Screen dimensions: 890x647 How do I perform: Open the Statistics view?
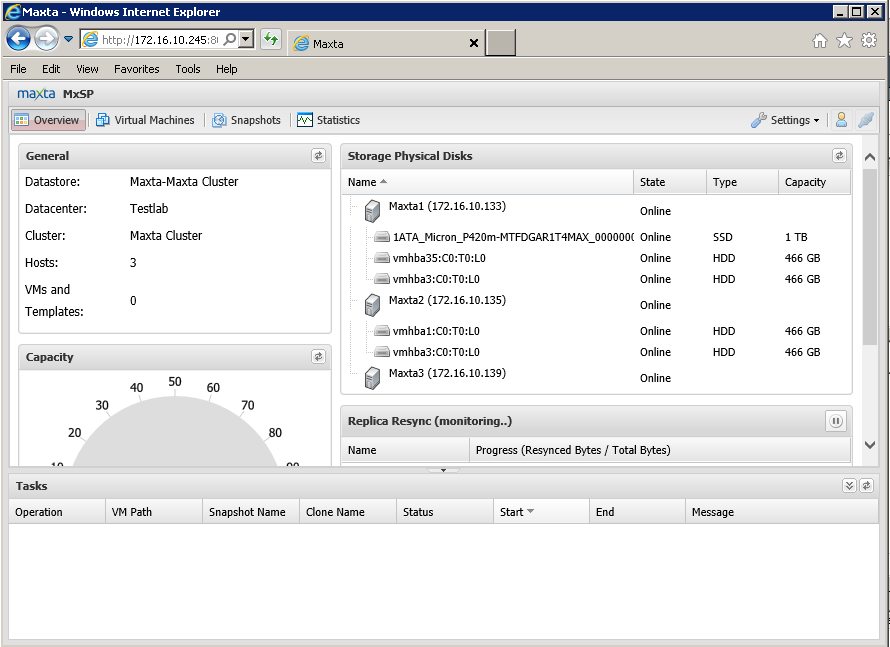point(329,120)
